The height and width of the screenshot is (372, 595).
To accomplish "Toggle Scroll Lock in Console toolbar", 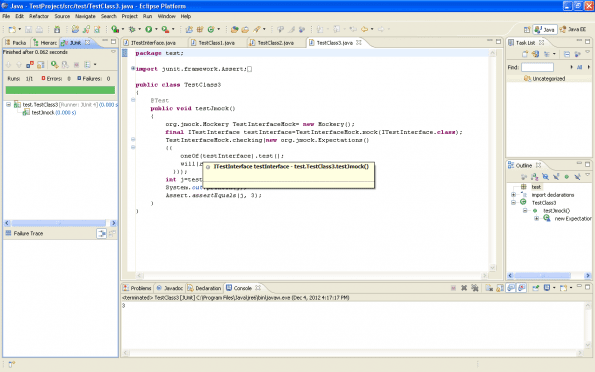I will pos(500,288).
